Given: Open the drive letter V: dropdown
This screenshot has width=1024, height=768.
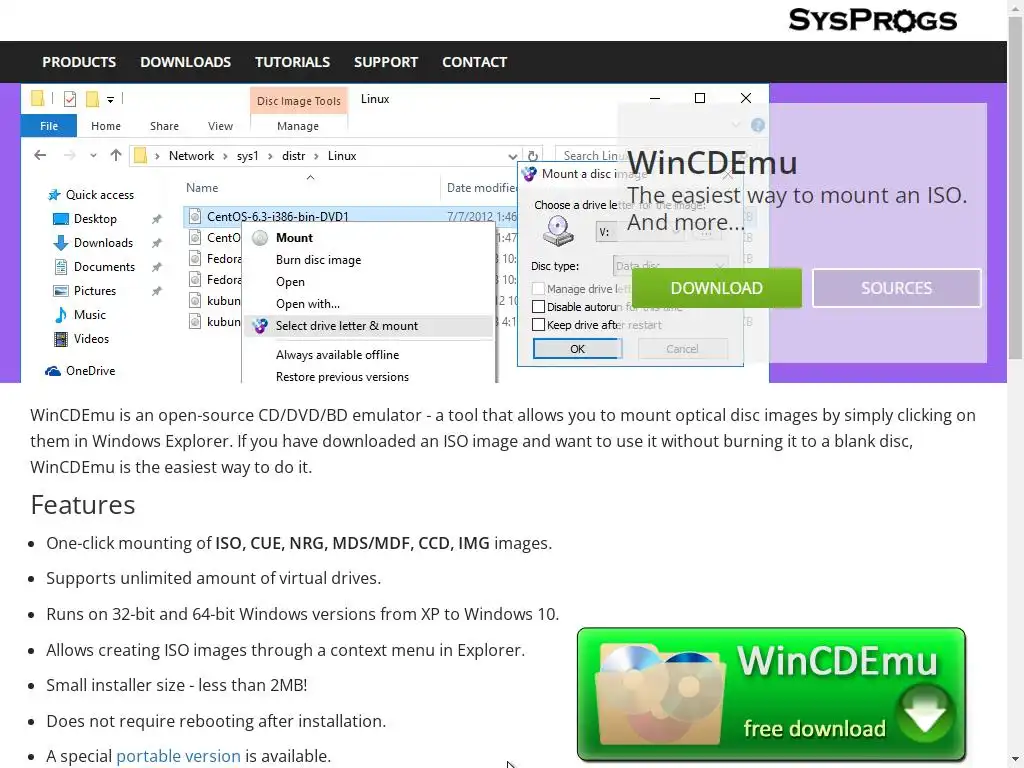Looking at the screenshot, I should click(x=639, y=232).
